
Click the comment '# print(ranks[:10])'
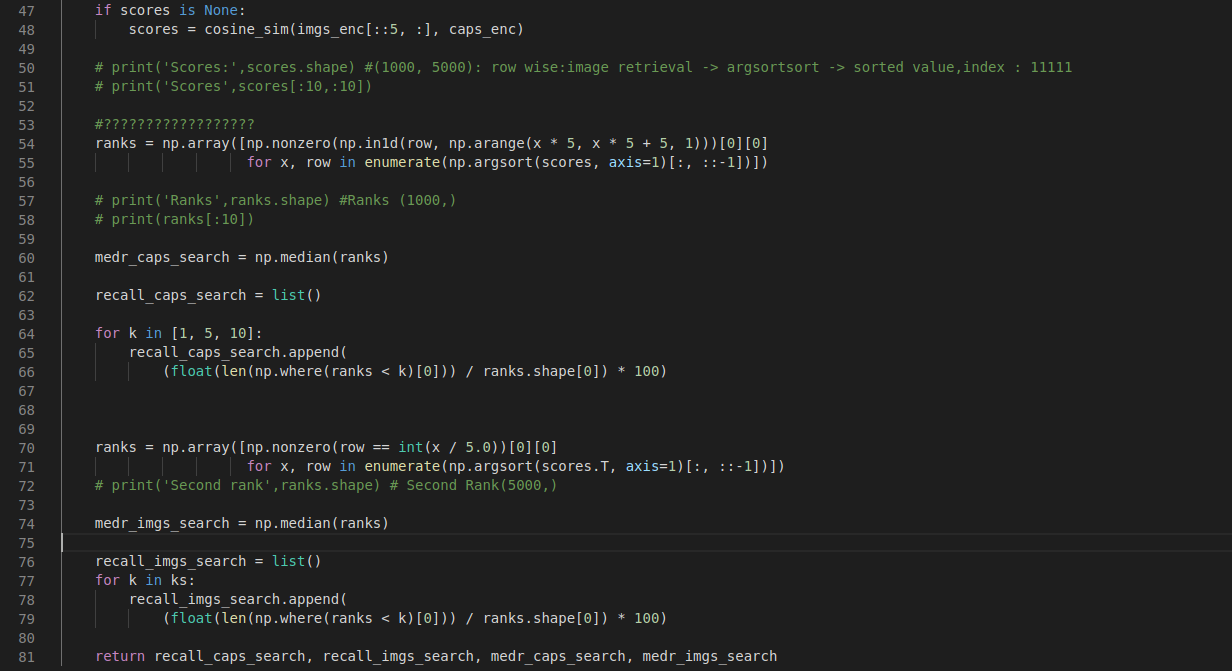click(175, 219)
